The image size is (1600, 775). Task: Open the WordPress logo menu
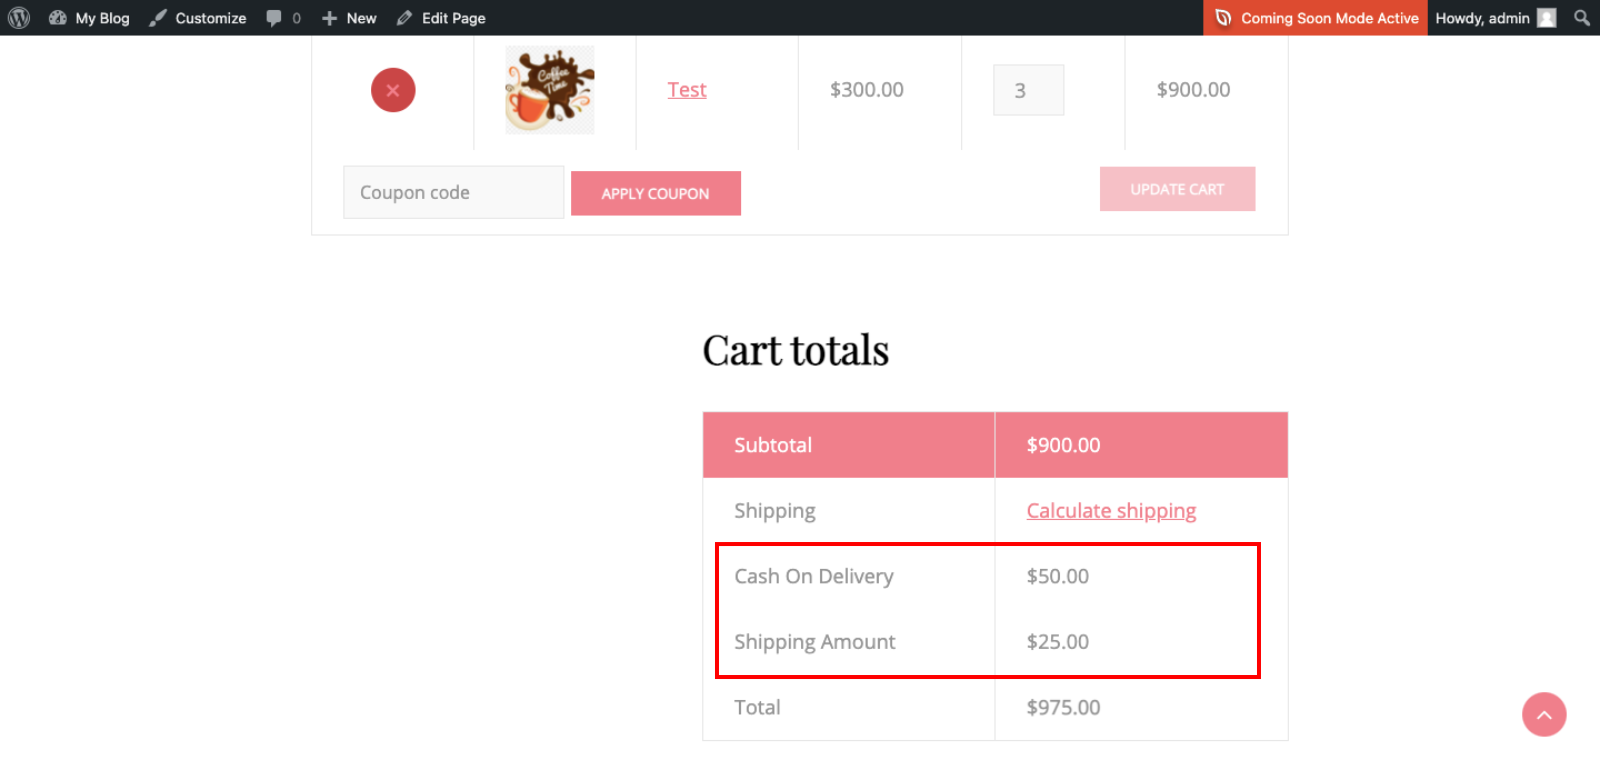pyautogui.click(x=19, y=18)
